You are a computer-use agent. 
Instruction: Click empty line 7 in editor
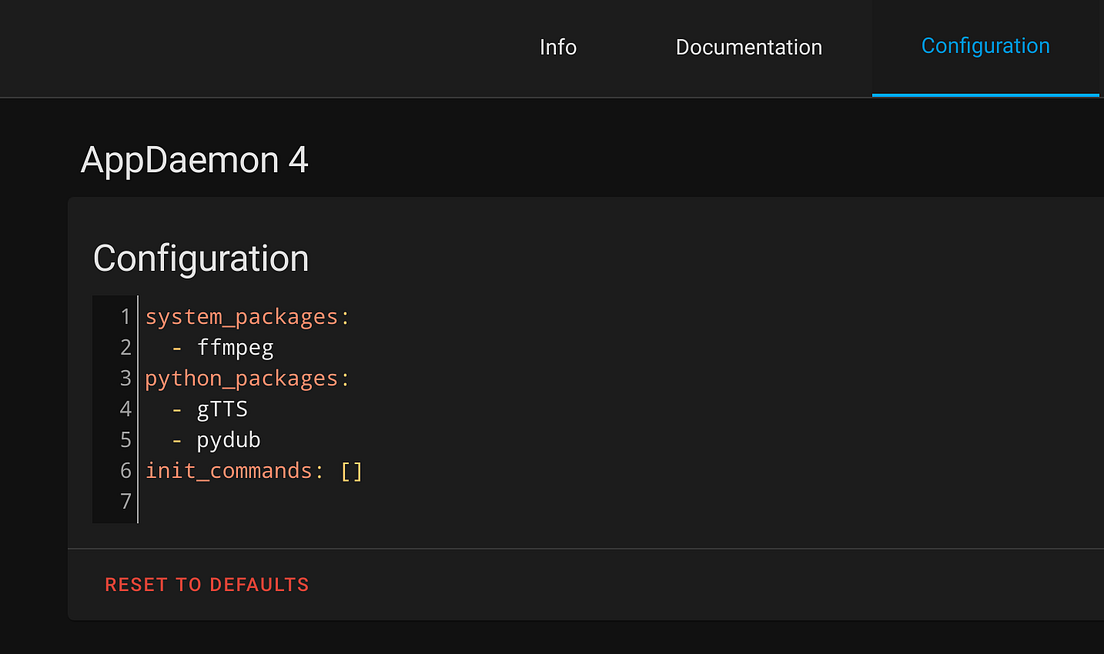(400, 501)
